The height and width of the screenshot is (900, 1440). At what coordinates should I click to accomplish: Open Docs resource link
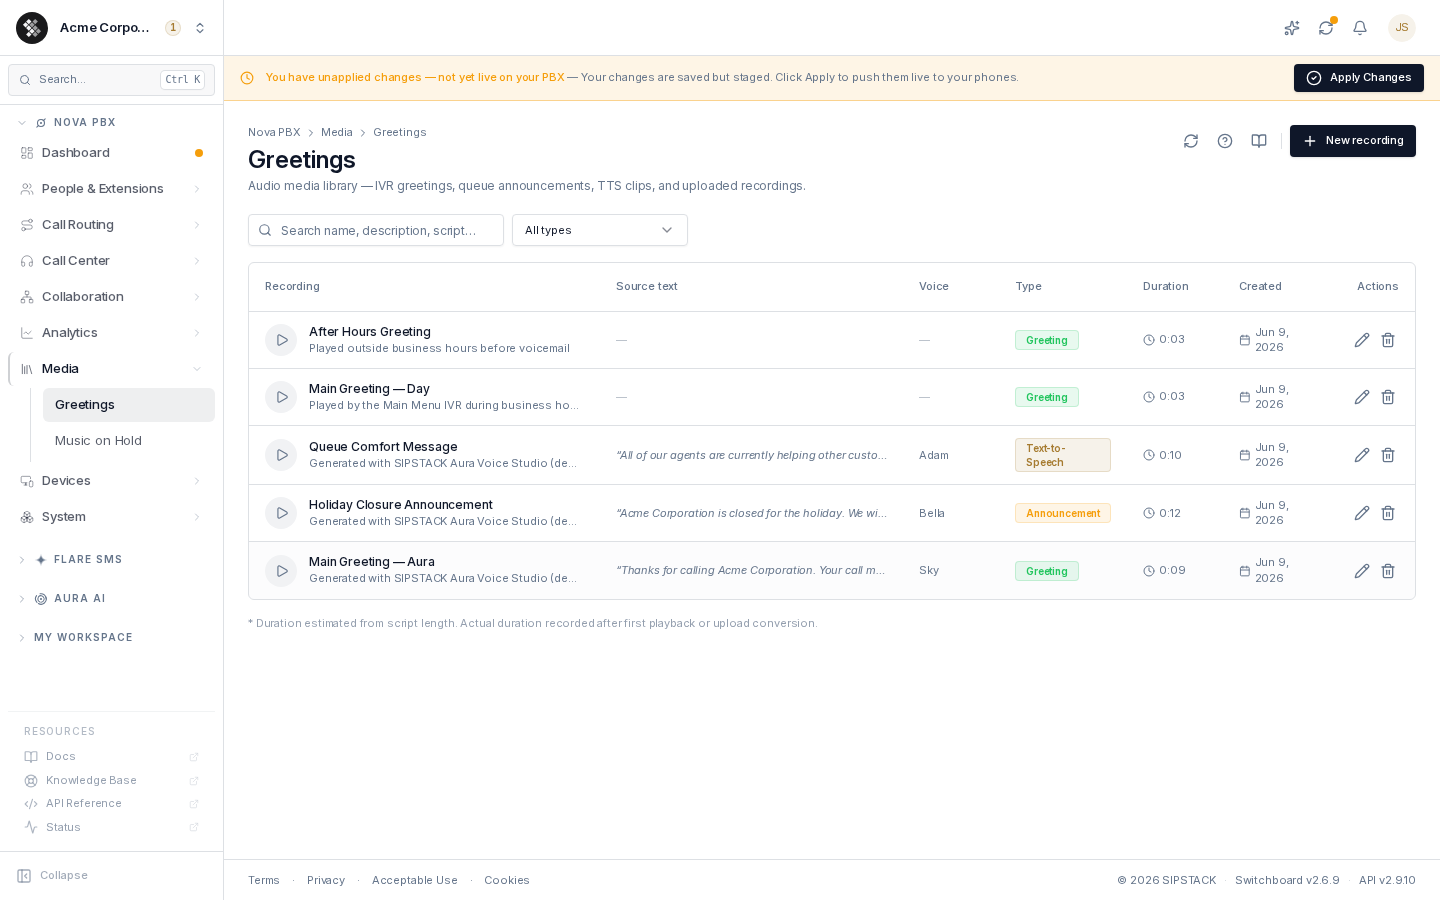click(111, 757)
